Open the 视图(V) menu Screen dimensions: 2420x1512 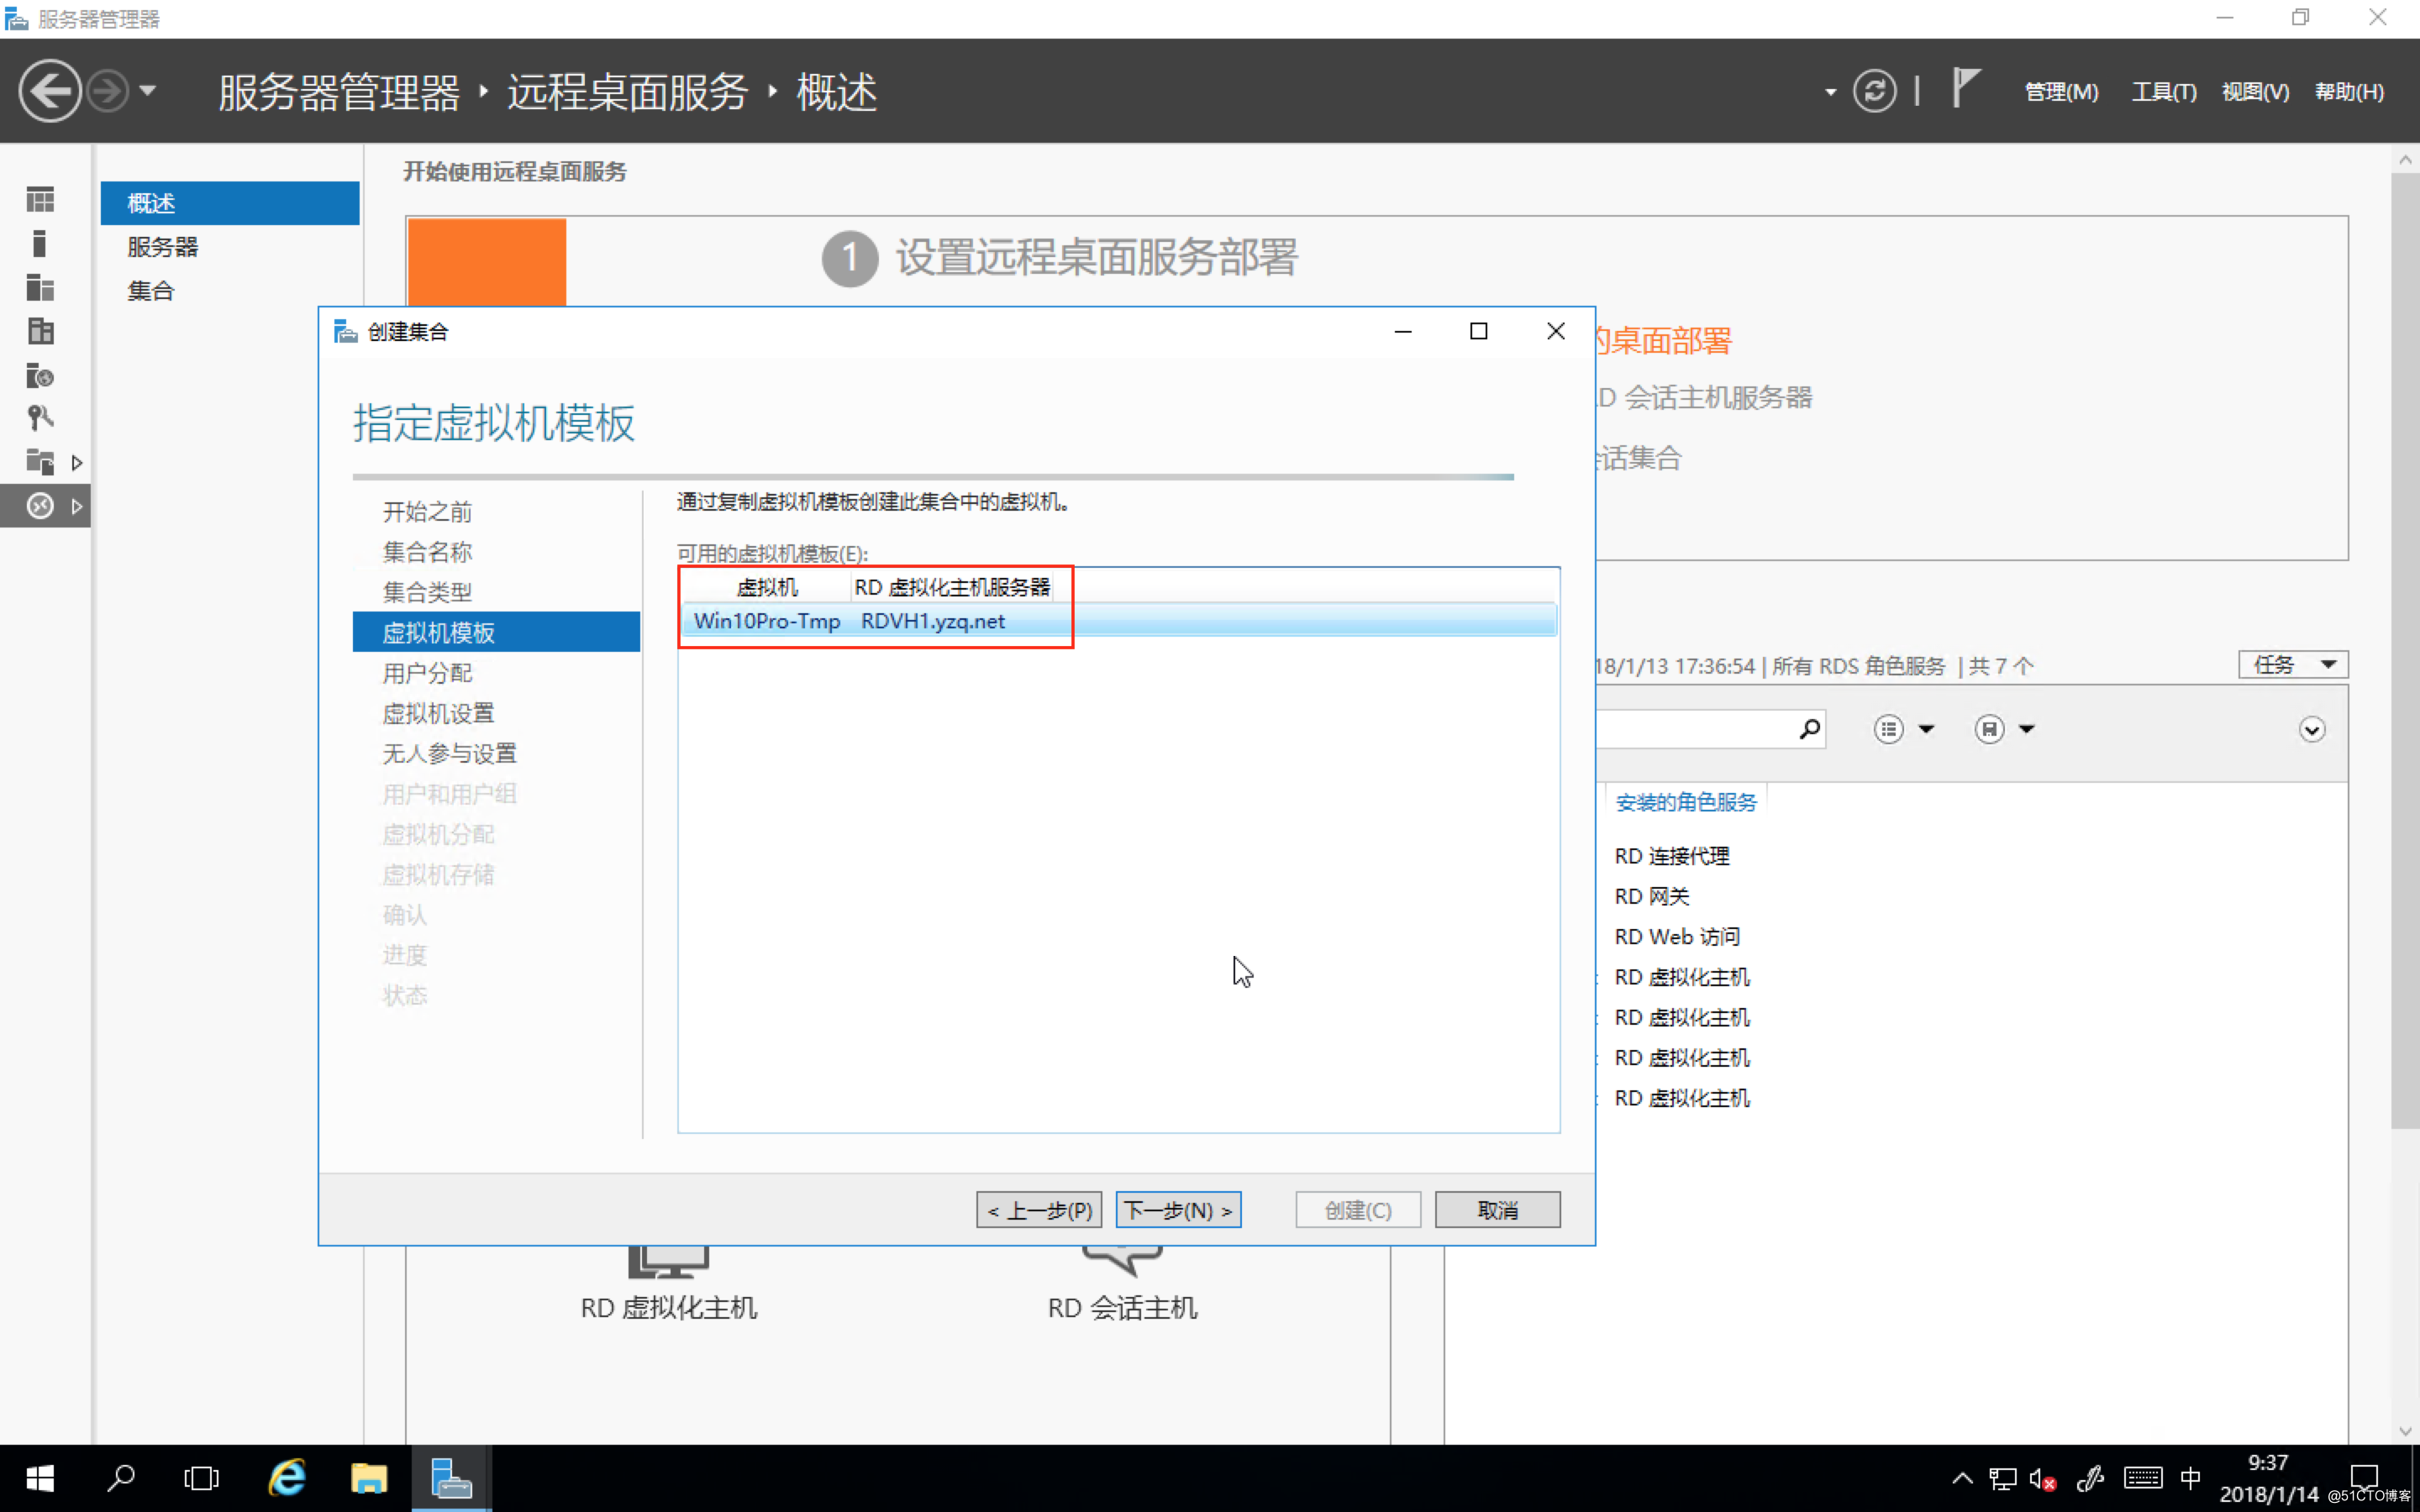tap(2255, 92)
